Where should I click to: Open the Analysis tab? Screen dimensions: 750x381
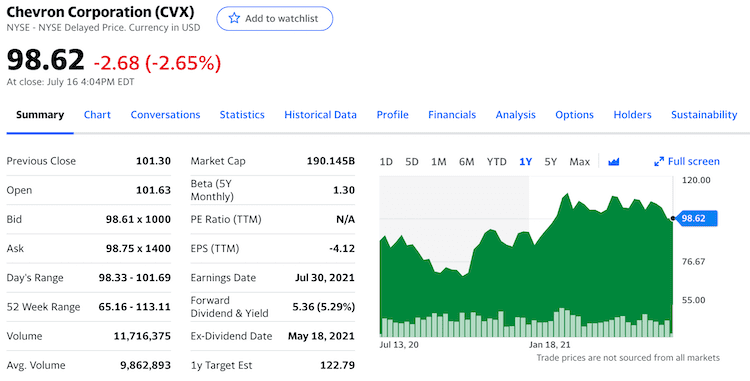516,115
